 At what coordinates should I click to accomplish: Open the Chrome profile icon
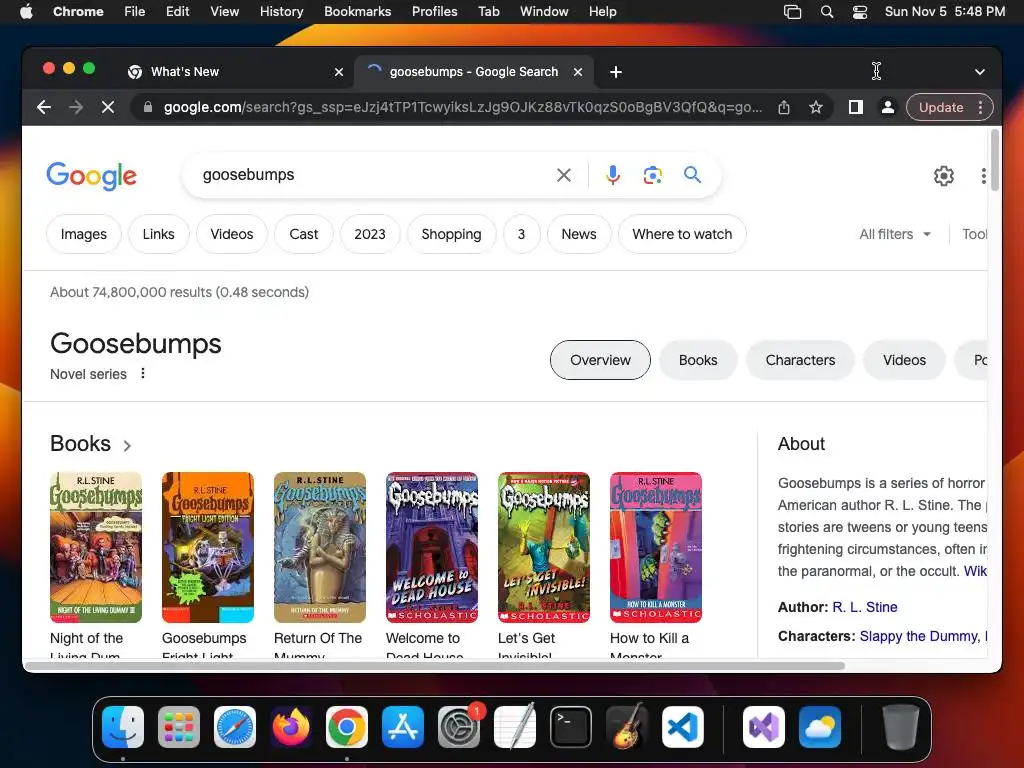(888, 107)
